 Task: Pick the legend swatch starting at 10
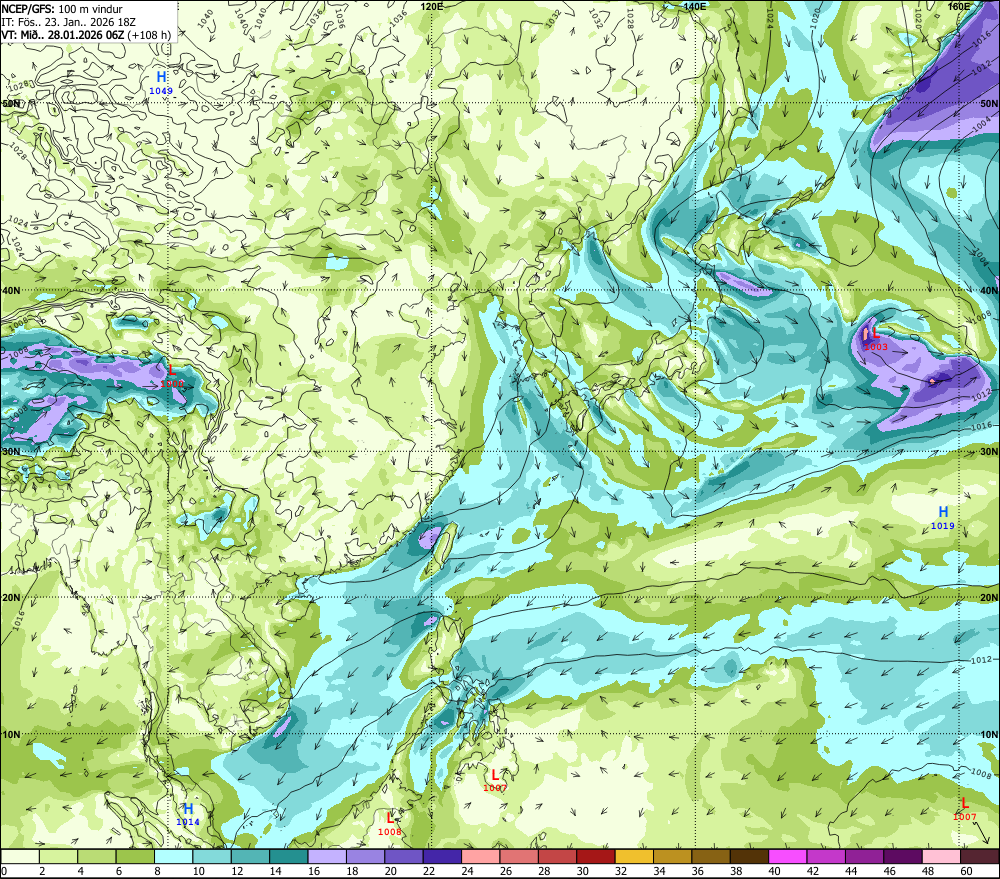coord(212,856)
